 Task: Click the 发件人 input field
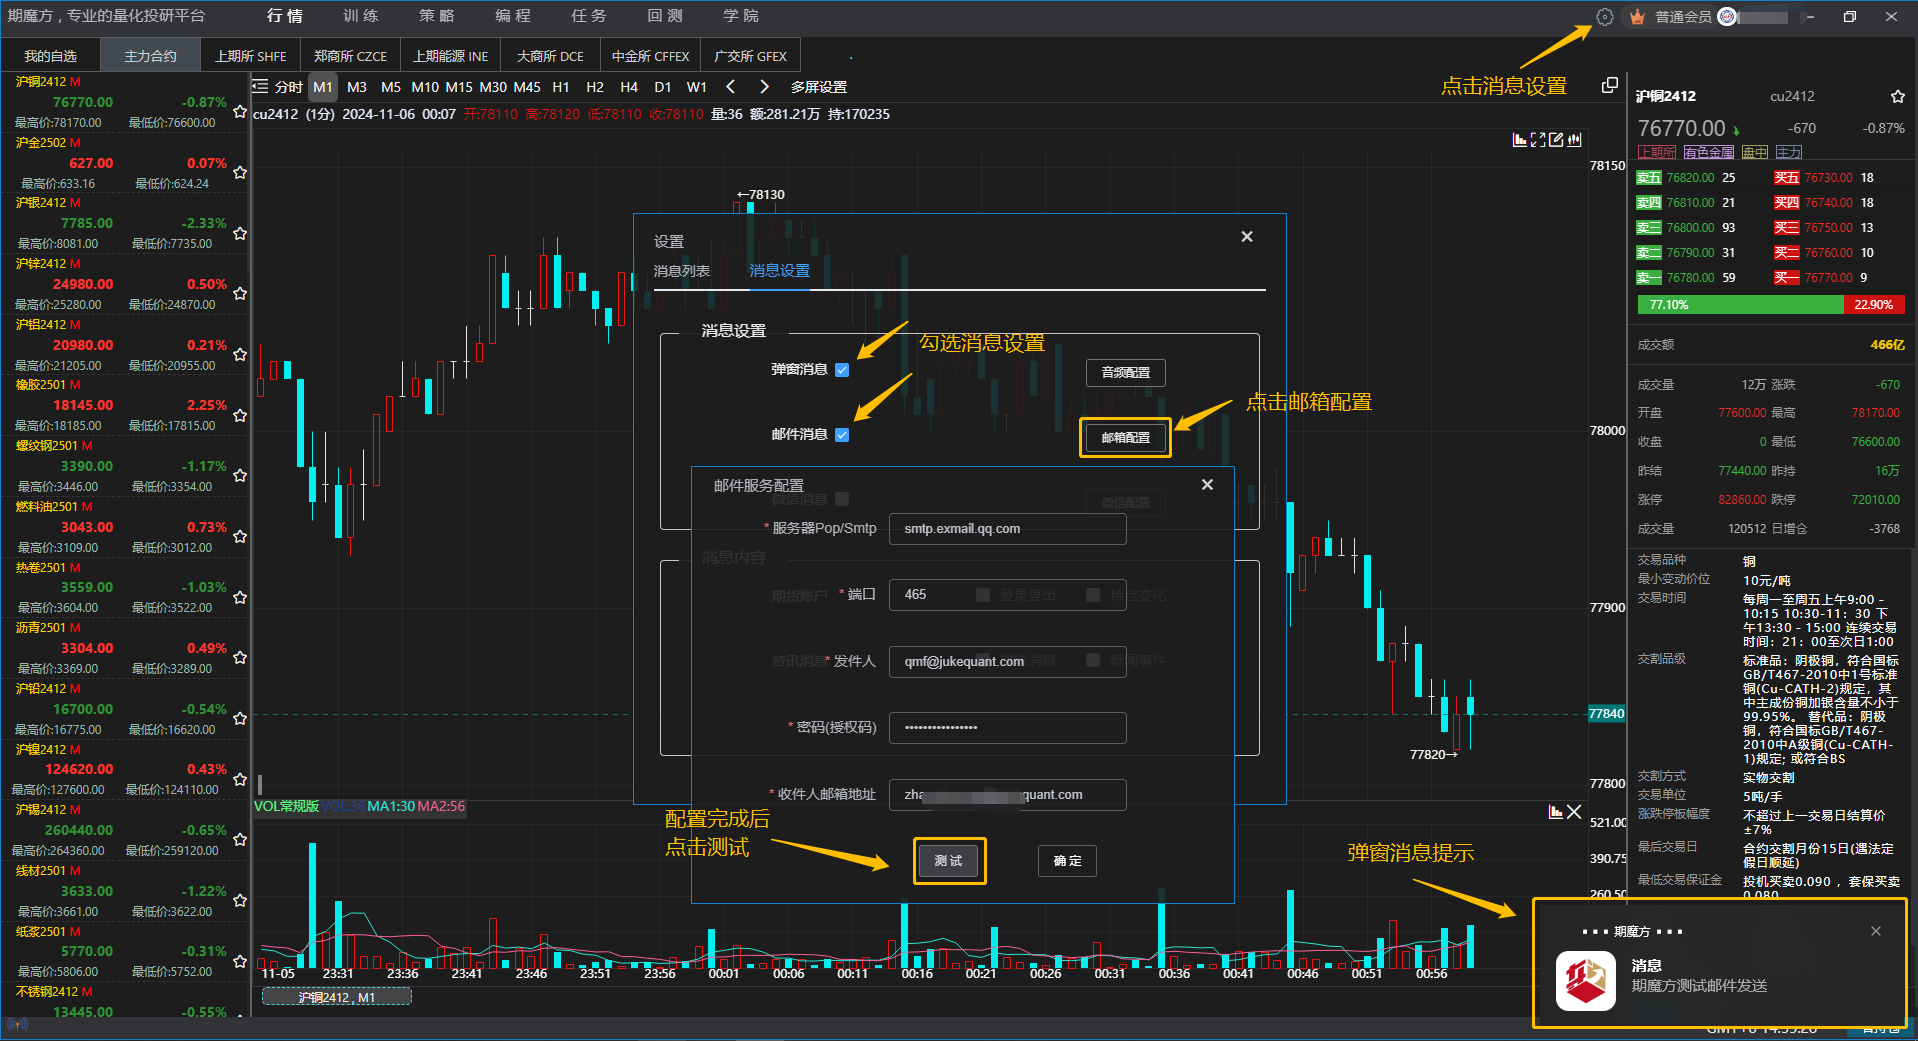[x=1007, y=662]
